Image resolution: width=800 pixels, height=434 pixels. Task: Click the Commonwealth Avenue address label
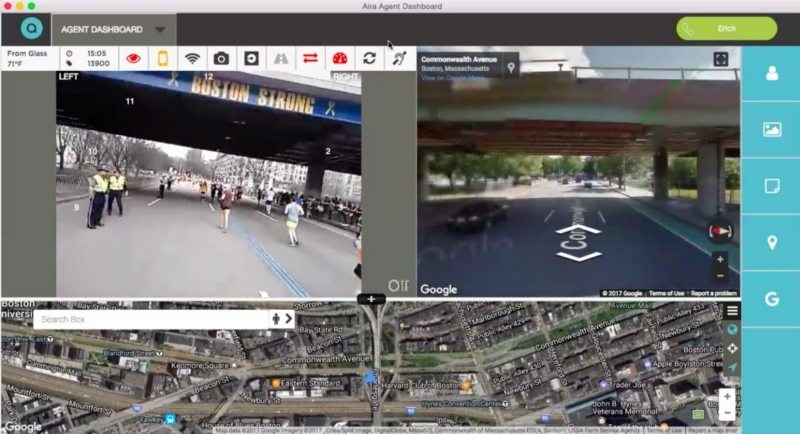[x=459, y=59]
